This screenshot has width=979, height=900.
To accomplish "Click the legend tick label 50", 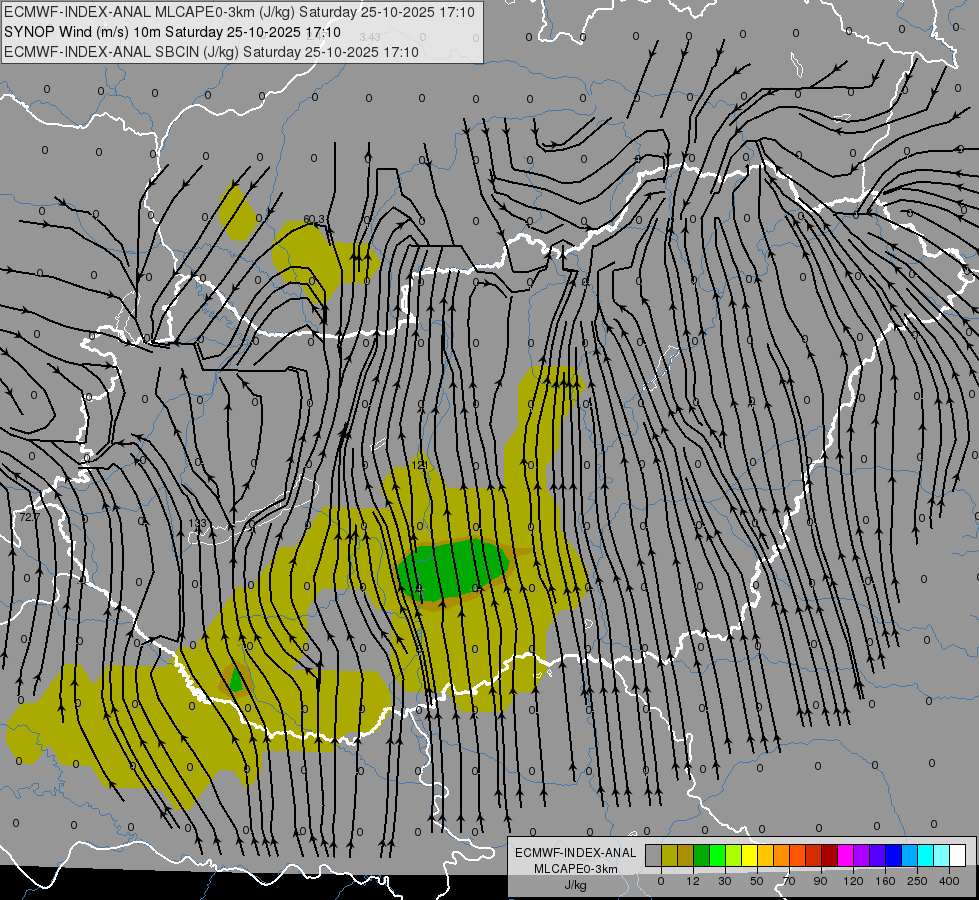I will point(756,881).
